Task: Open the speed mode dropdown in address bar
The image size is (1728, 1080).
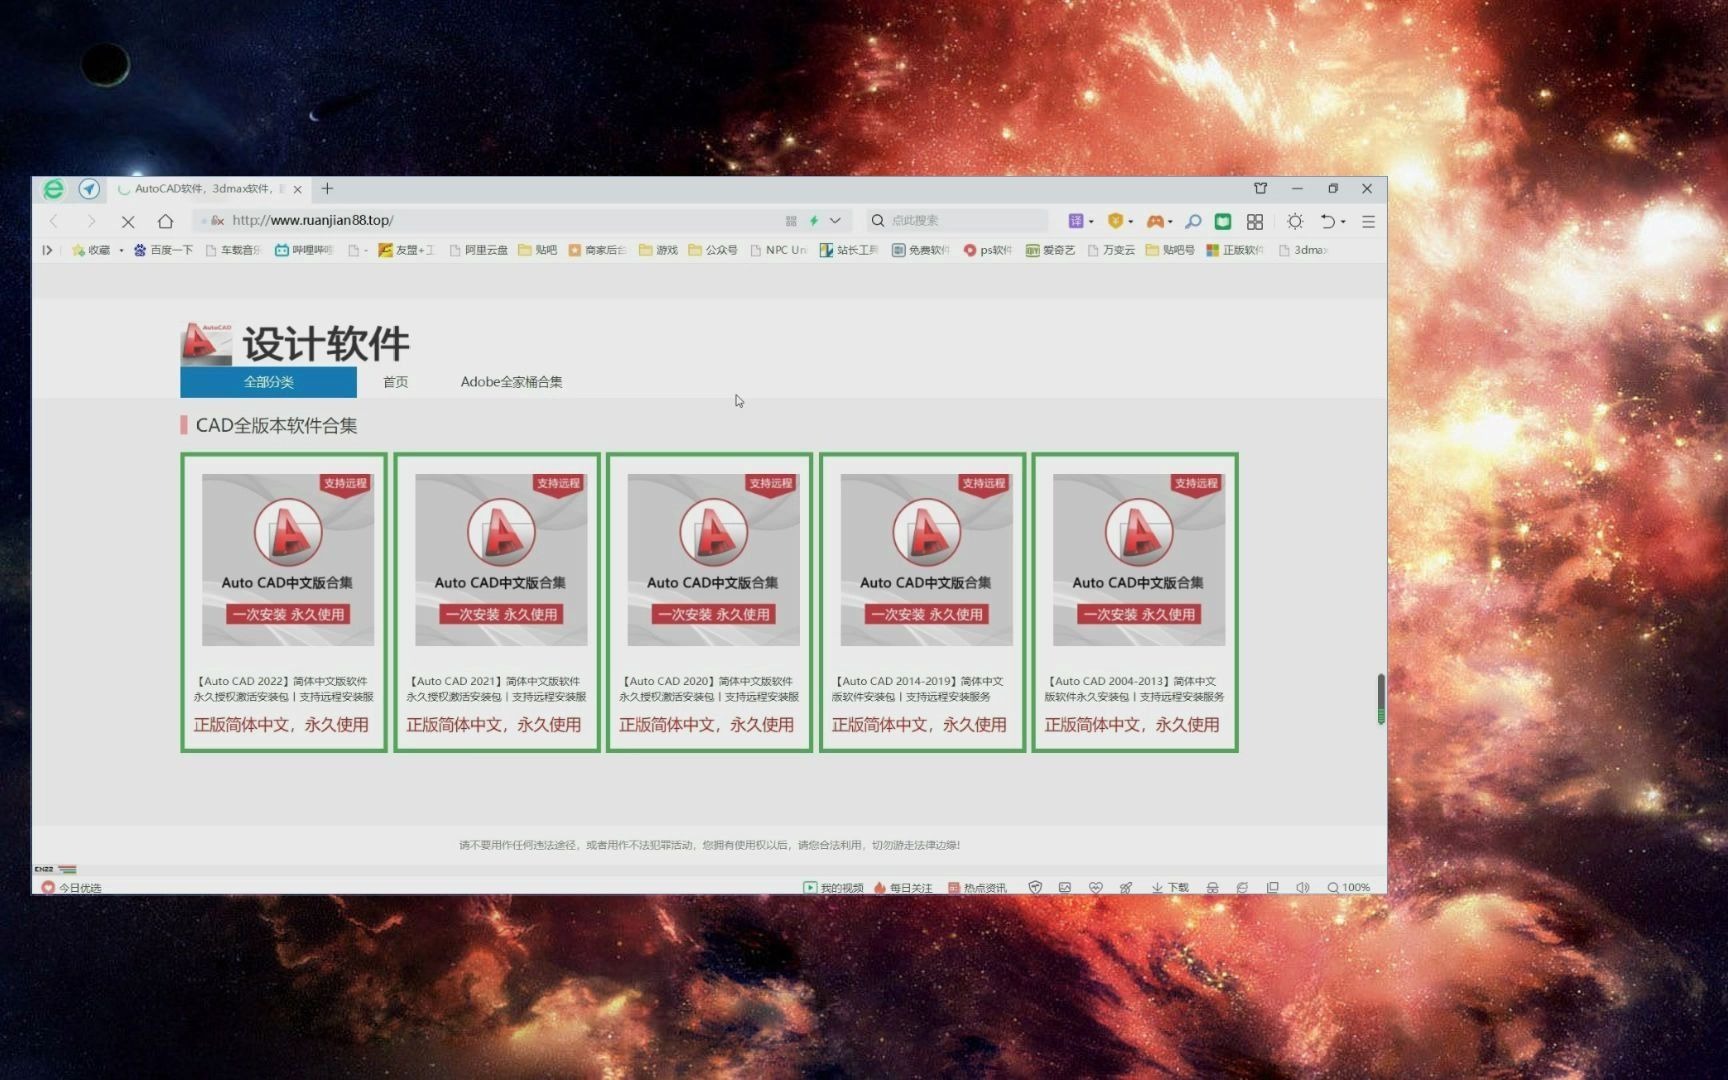Action: [x=836, y=220]
